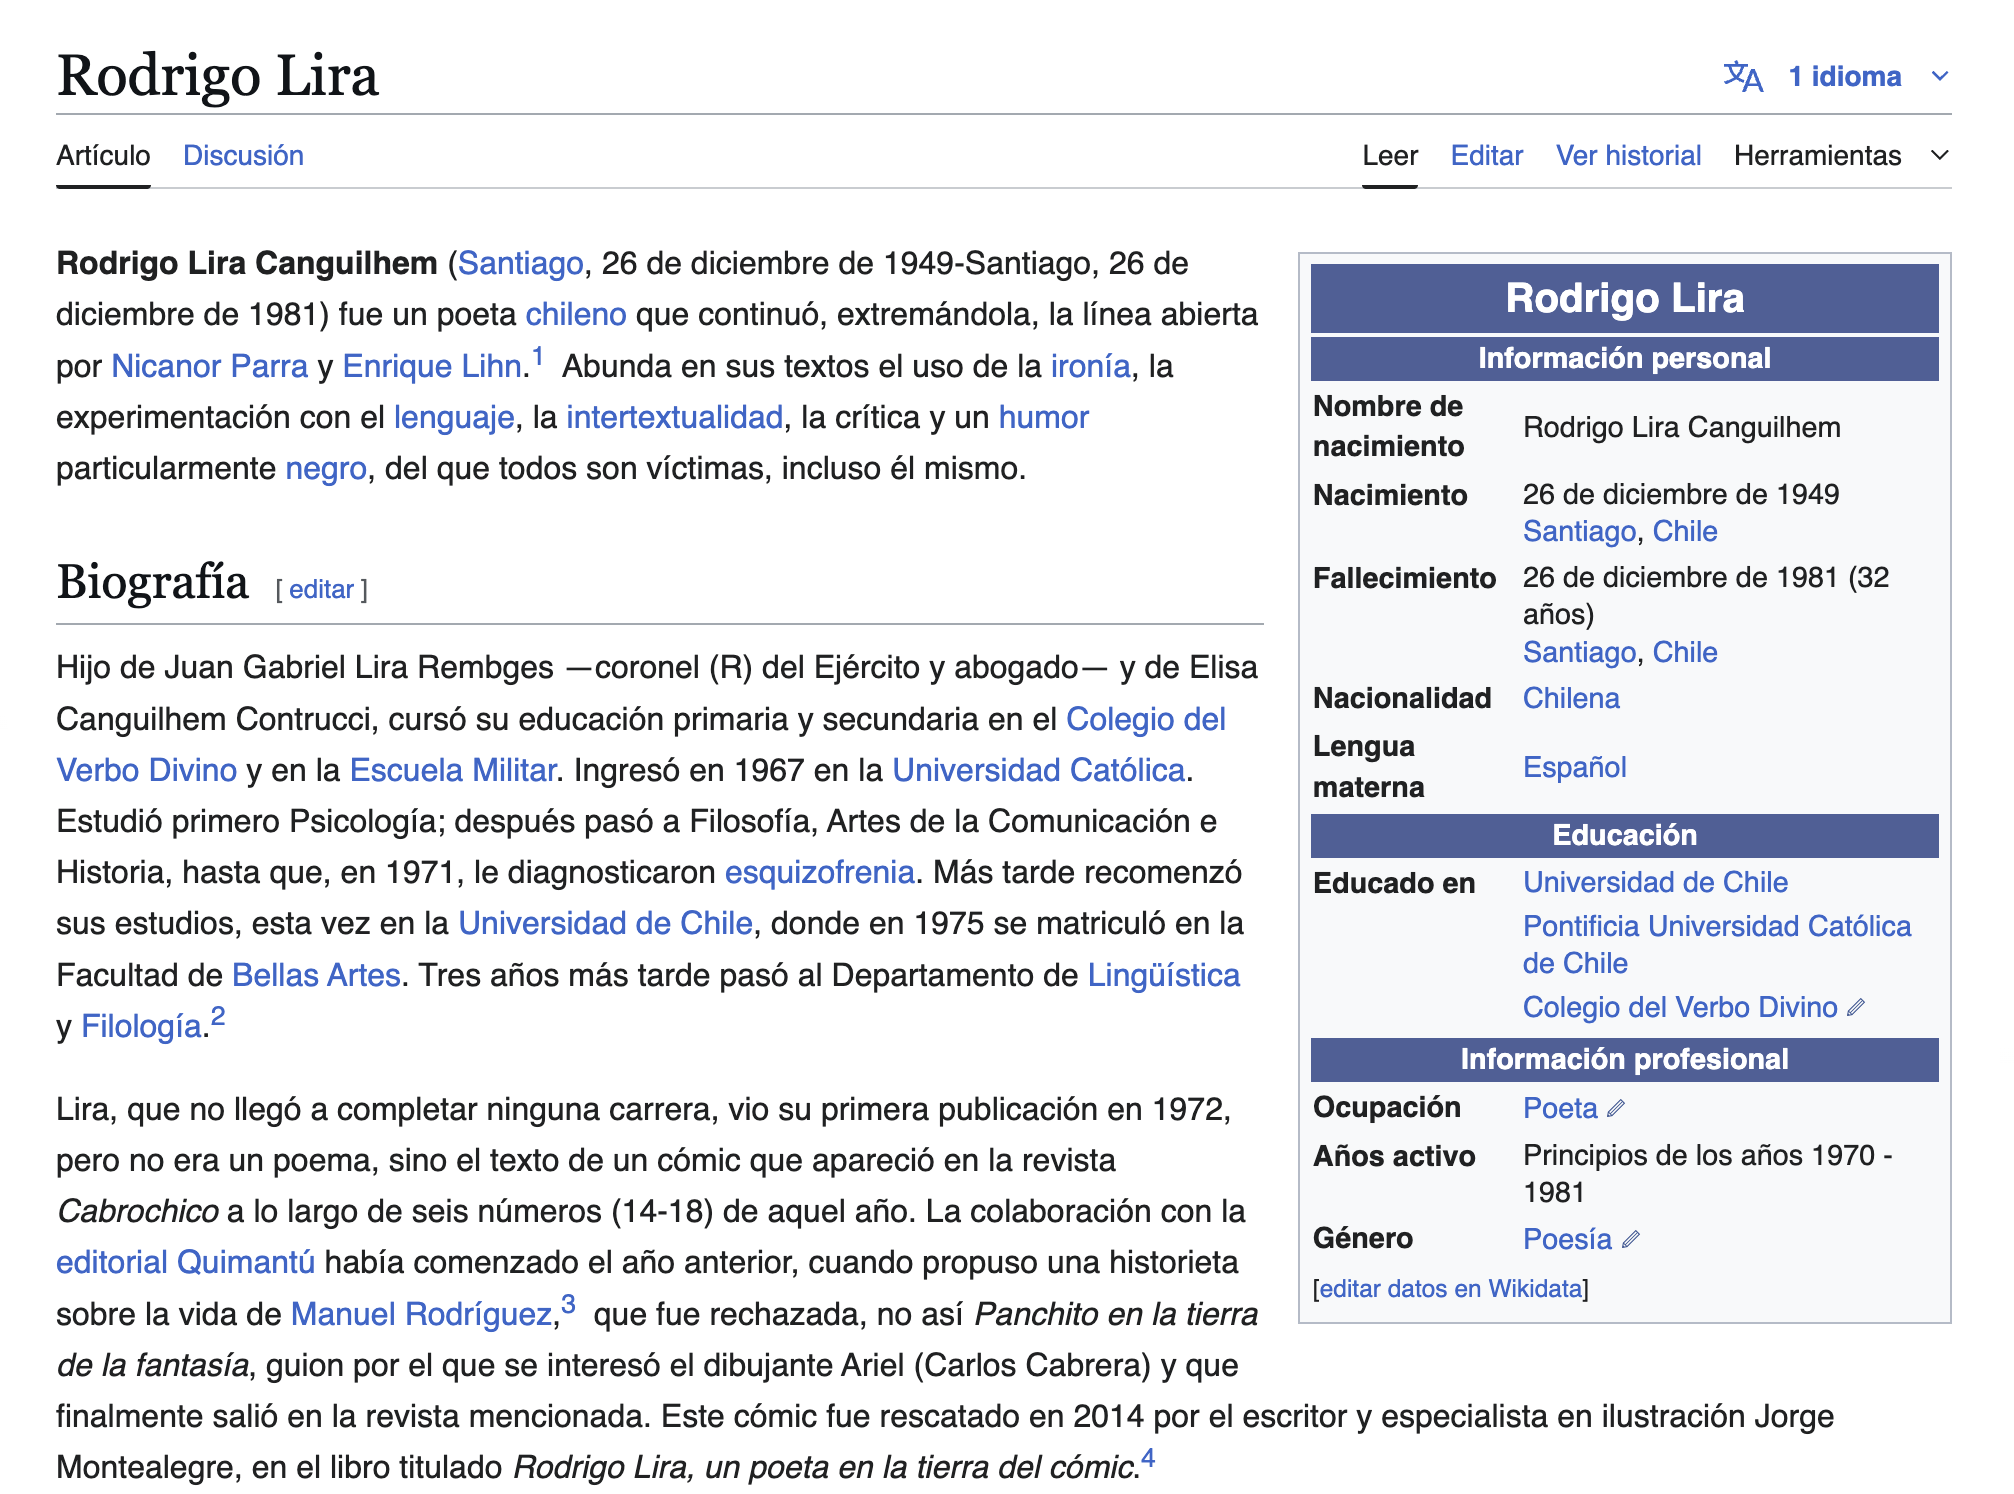Click the pencil edit icon beside Poesía
The width and height of the screenshot is (2014, 1494).
click(1631, 1240)
